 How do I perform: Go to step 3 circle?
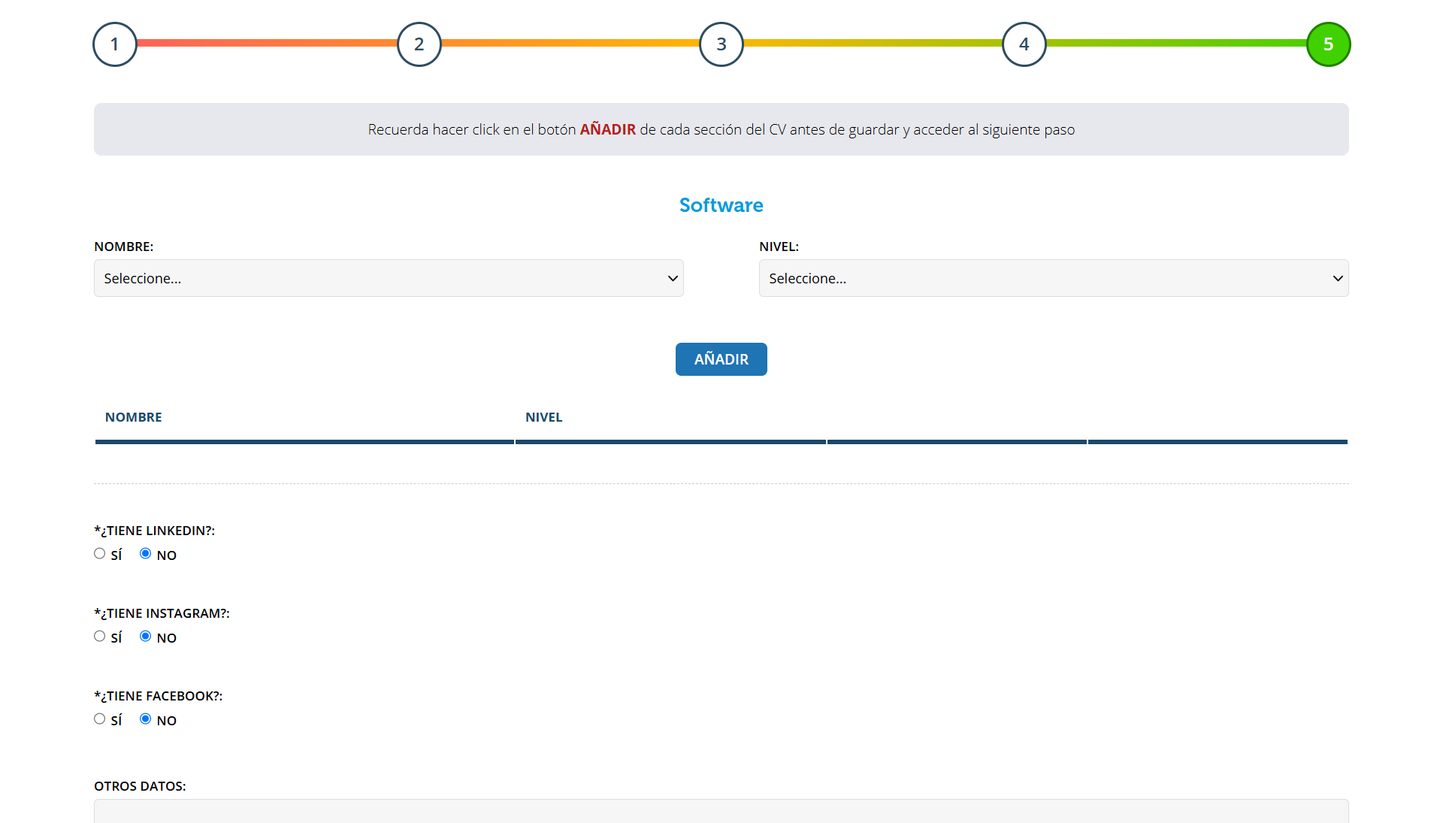[721, 44]
